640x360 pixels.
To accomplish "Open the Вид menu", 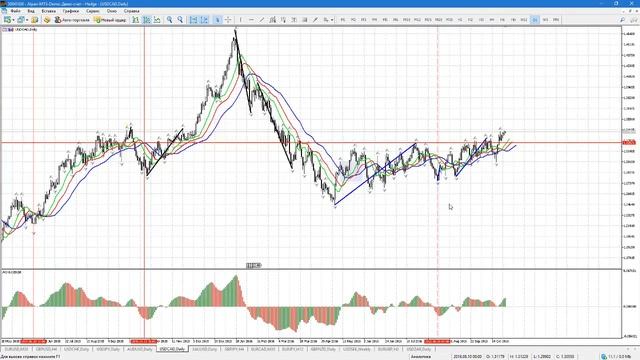I will point(31,11).
